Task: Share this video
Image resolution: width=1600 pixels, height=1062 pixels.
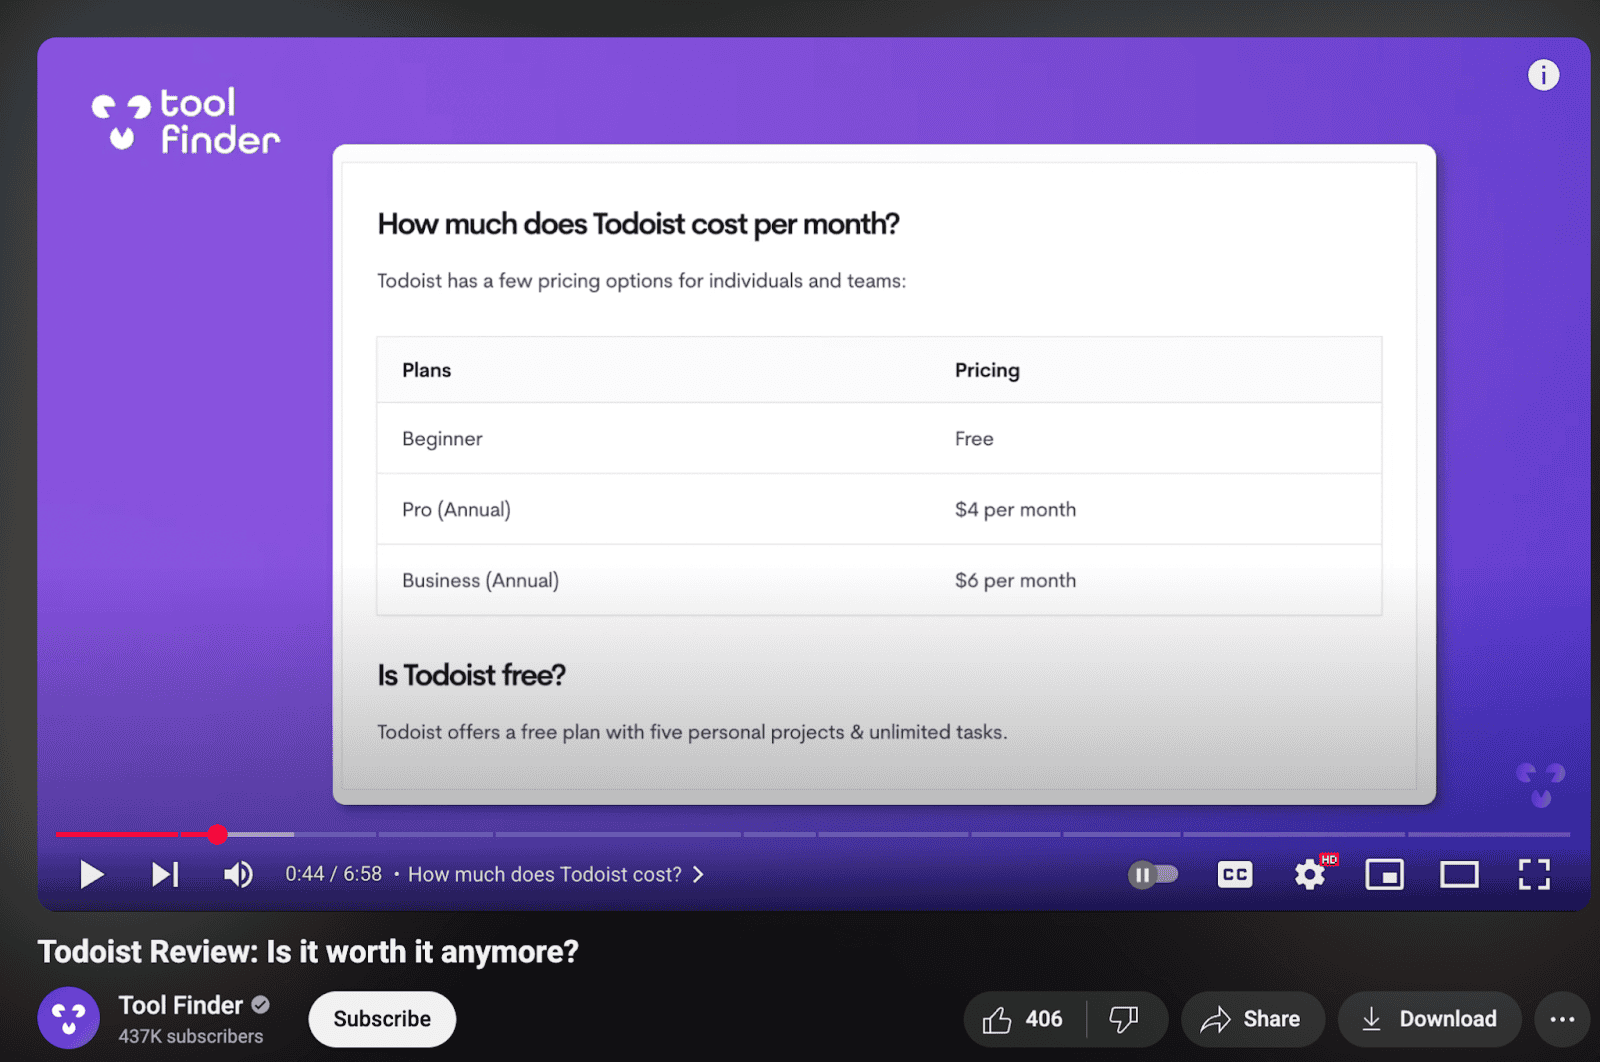Action: pos(1252,1019)
